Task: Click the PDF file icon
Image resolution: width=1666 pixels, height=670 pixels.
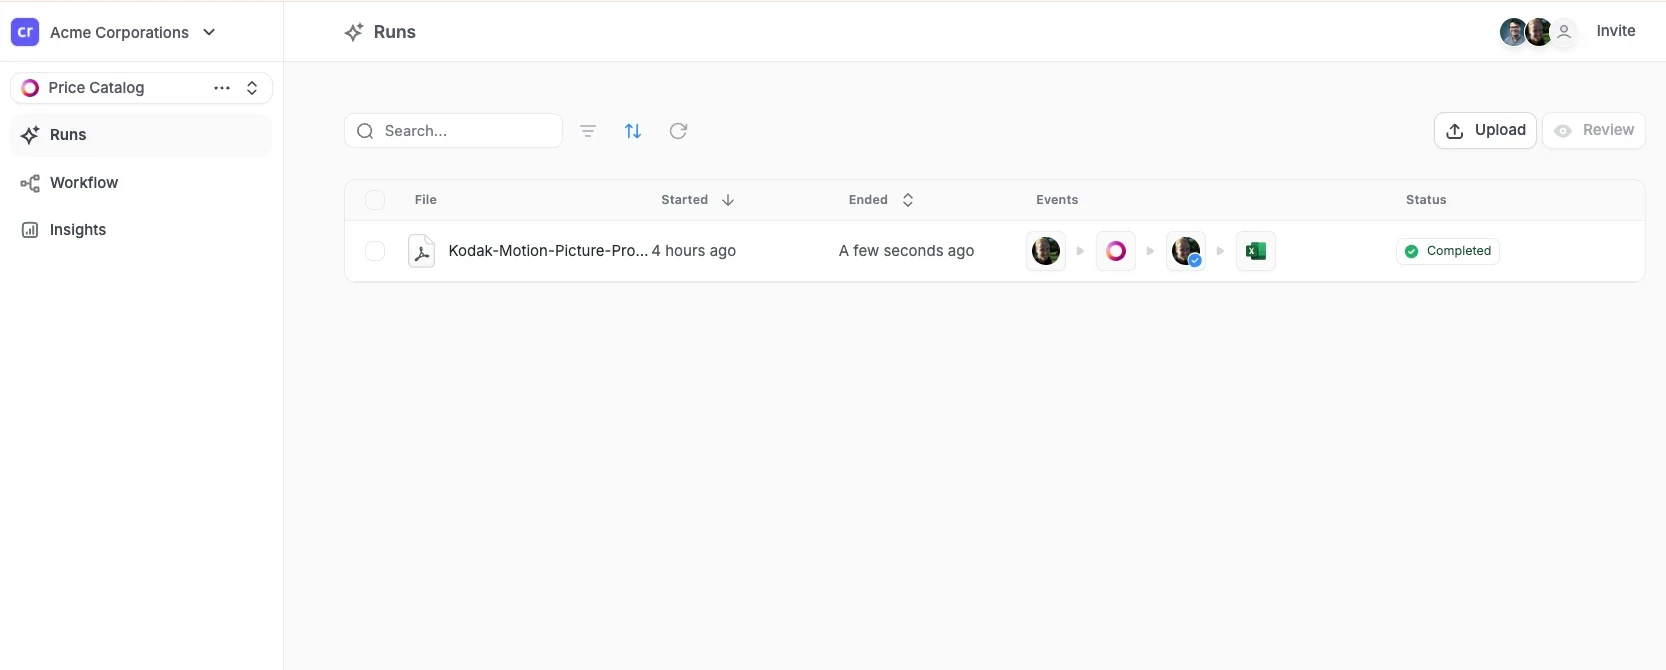Action: coord(422,251)
